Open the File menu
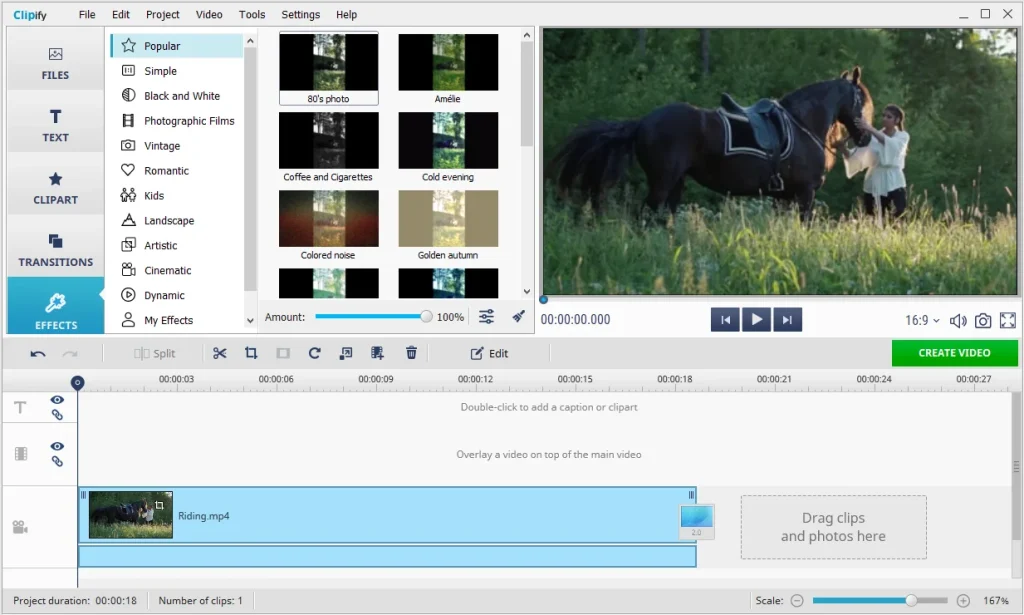1024x615 pixels. (87, 14)
